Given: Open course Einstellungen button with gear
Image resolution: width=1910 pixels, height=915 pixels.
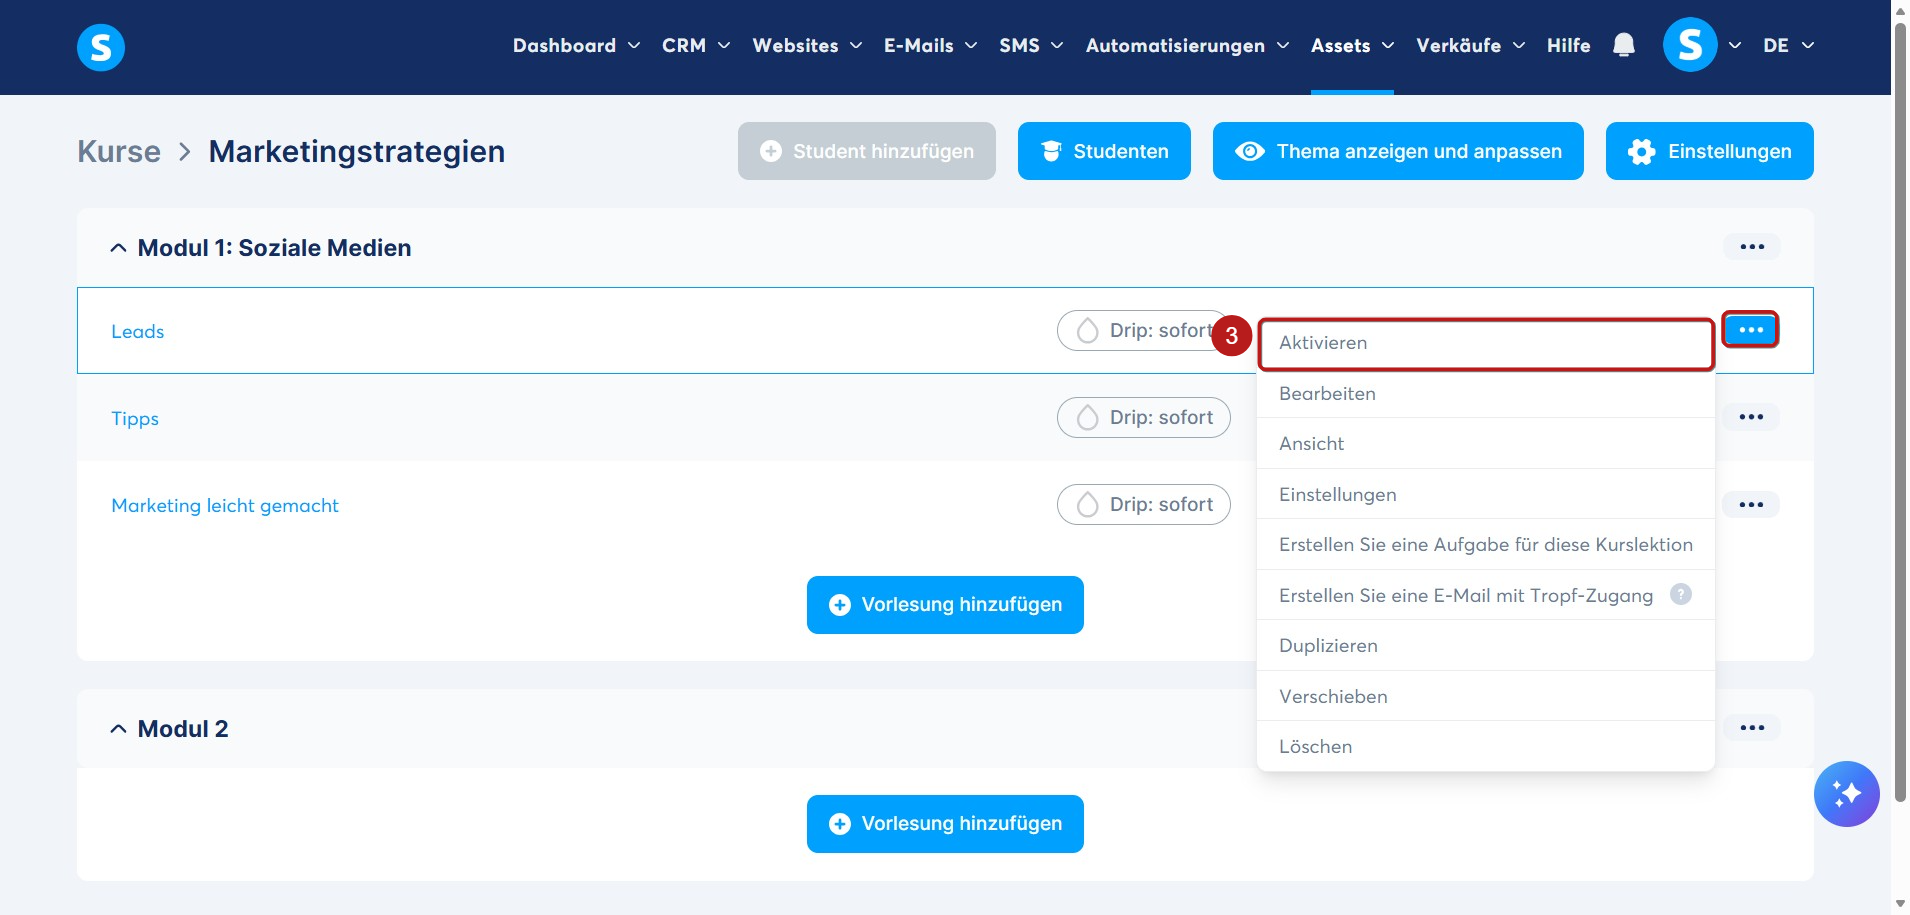Looking at the screenshot, I should (1710, 151).
